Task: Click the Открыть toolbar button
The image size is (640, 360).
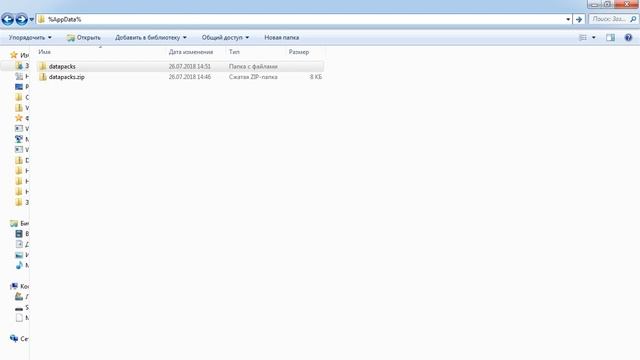Action: point(84,38)
